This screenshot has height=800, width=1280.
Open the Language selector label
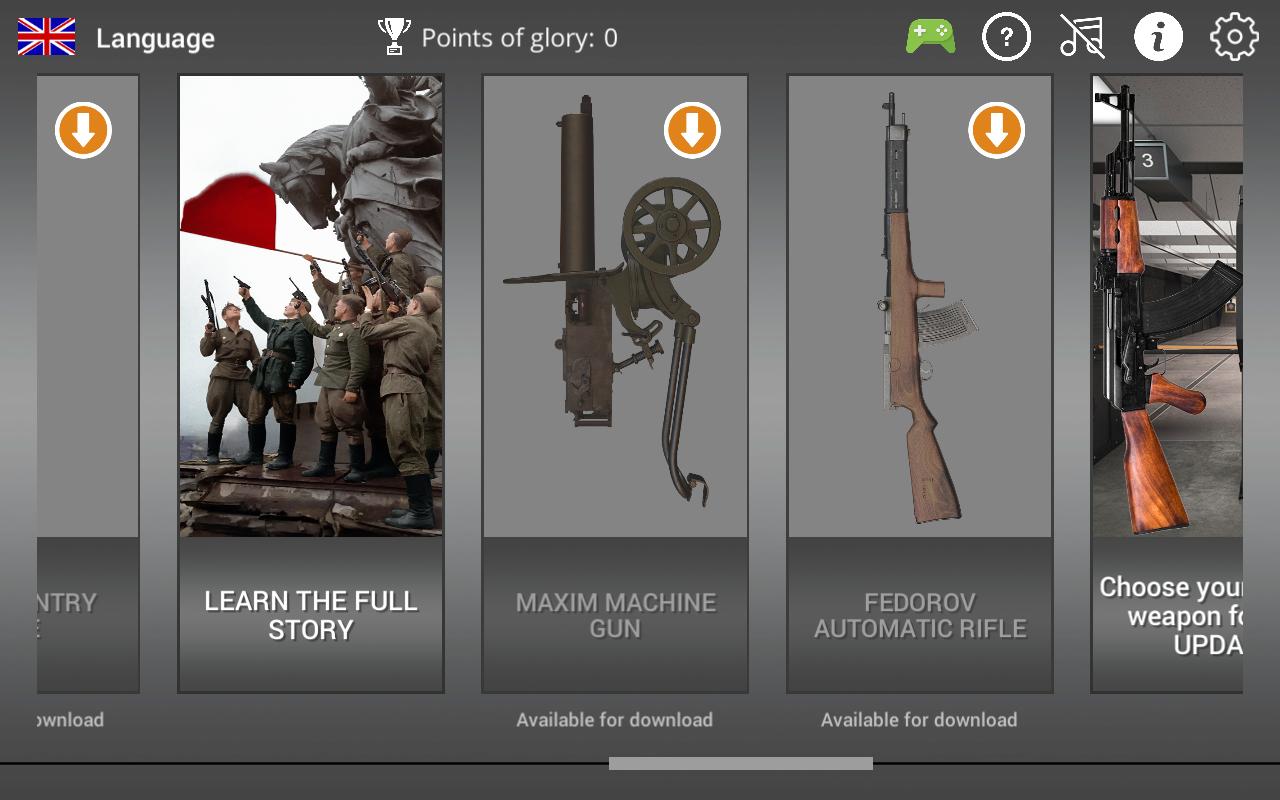coord(155,38)
